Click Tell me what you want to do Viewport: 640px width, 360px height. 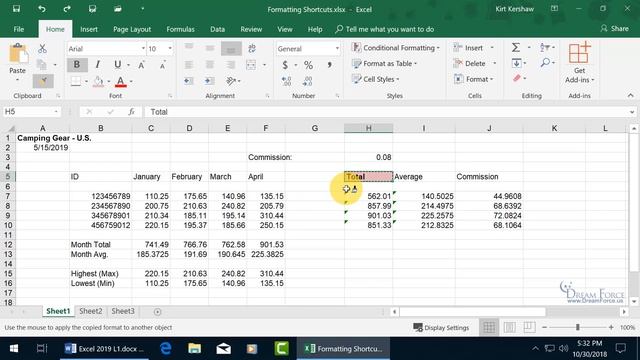(384, 29)
